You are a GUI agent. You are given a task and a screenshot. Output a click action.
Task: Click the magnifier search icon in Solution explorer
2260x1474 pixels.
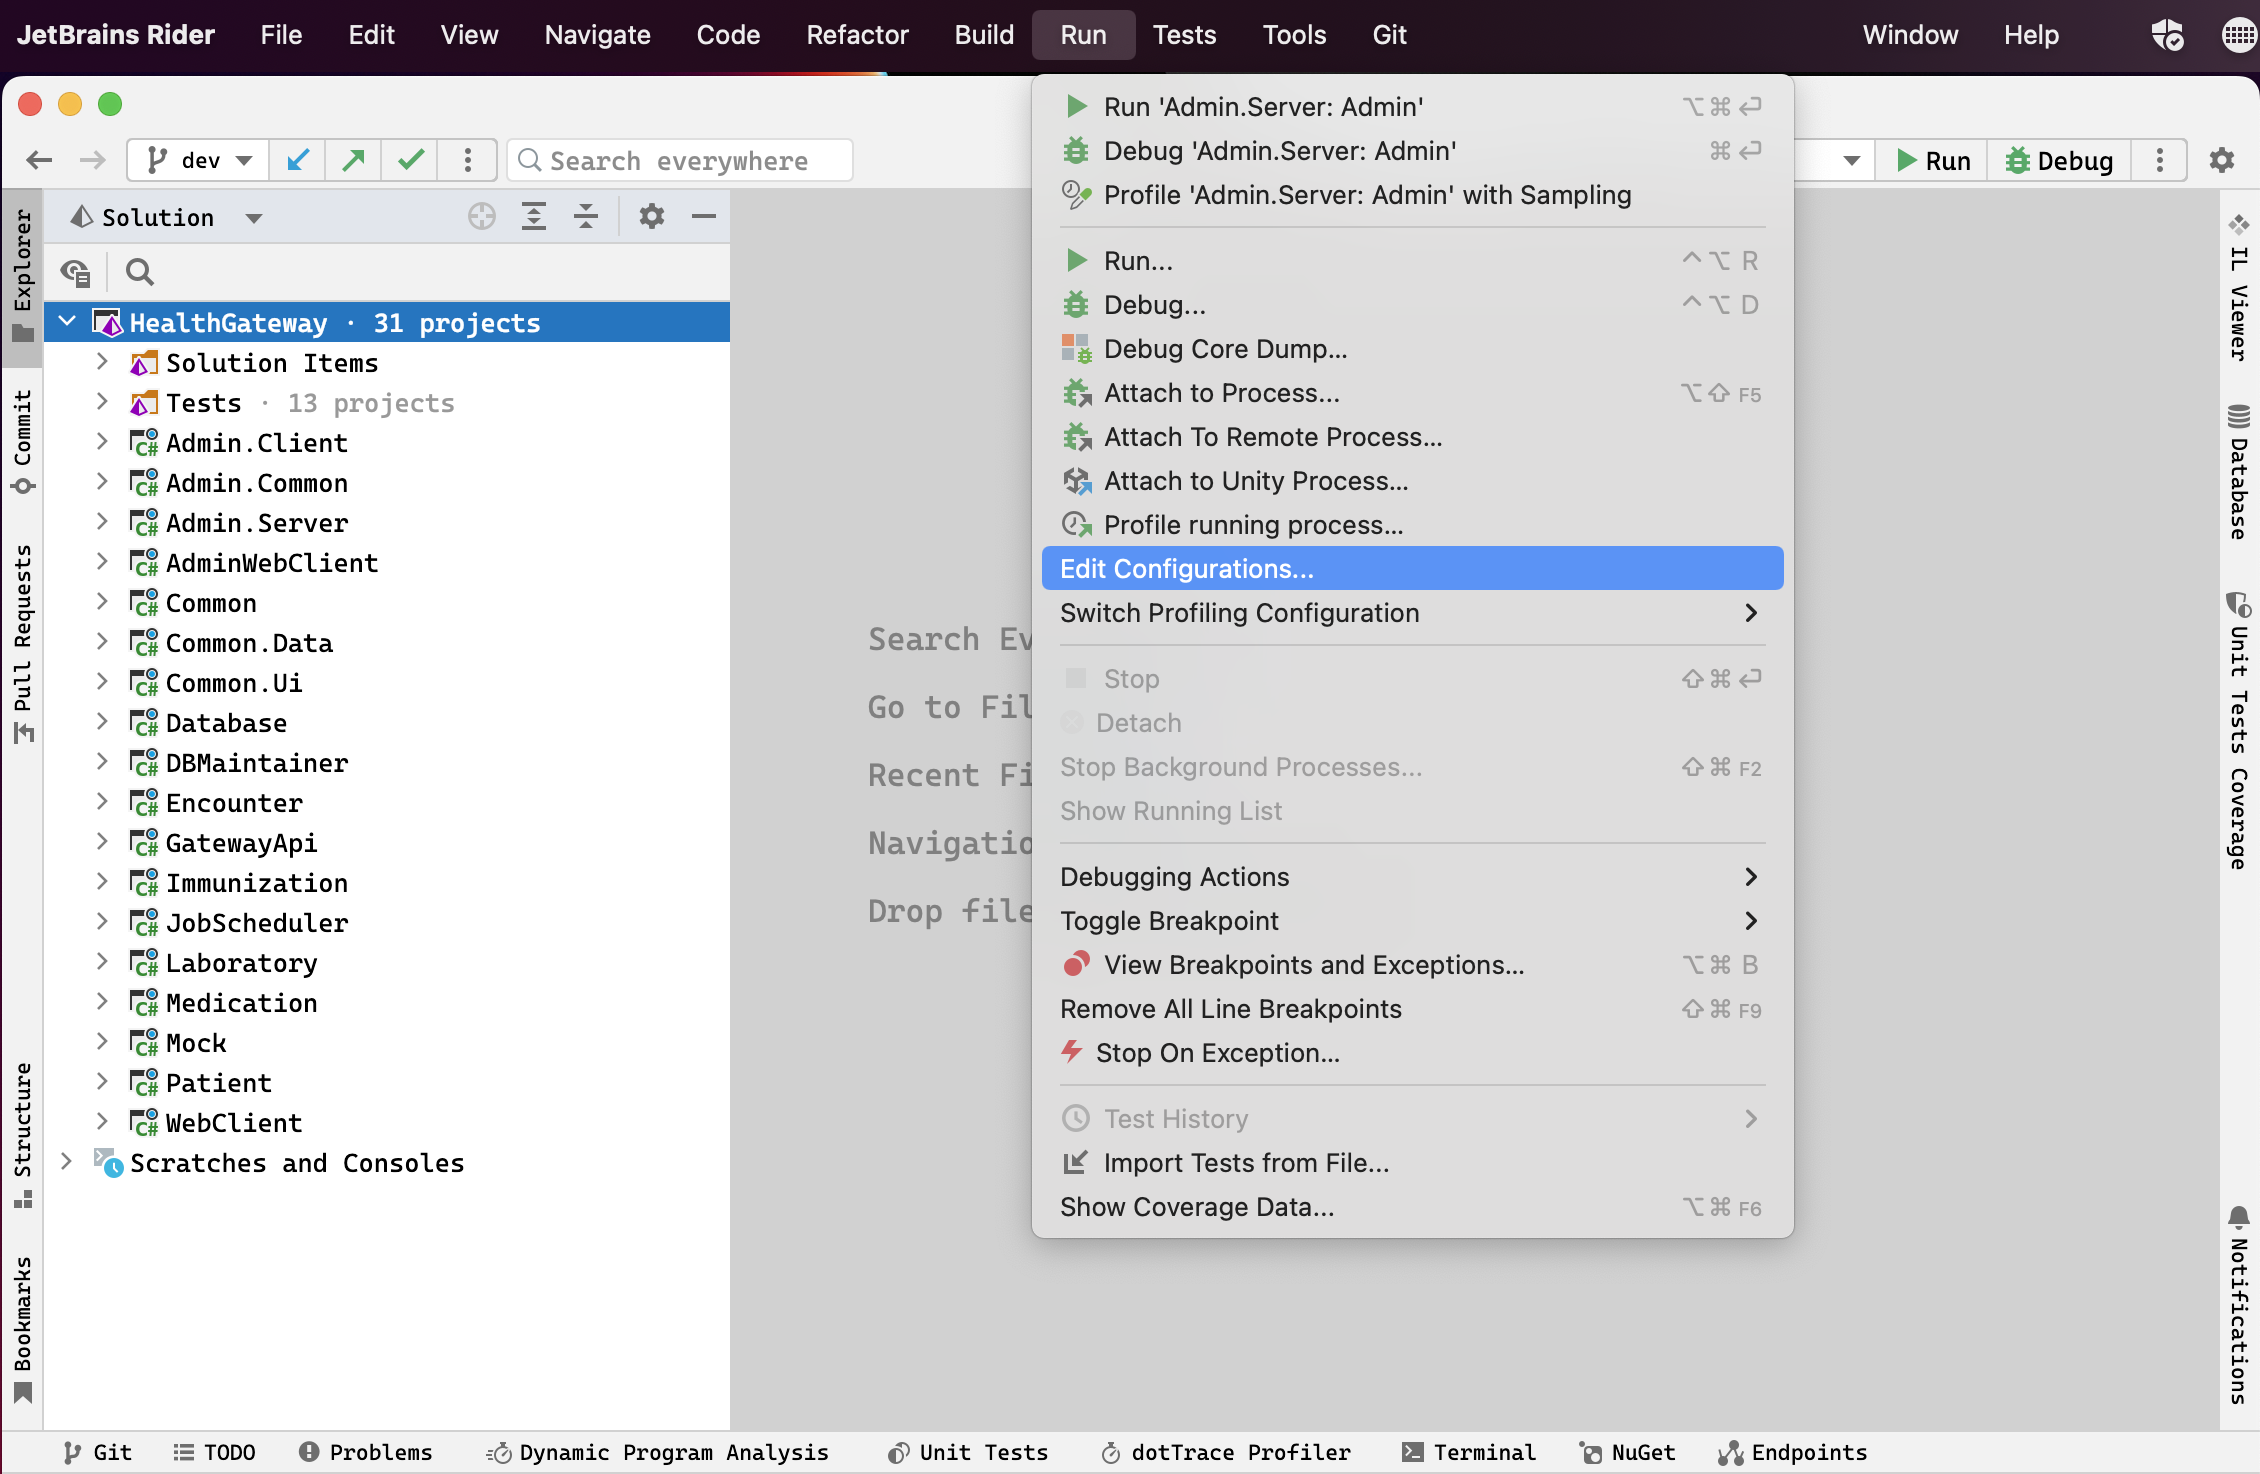140,272
